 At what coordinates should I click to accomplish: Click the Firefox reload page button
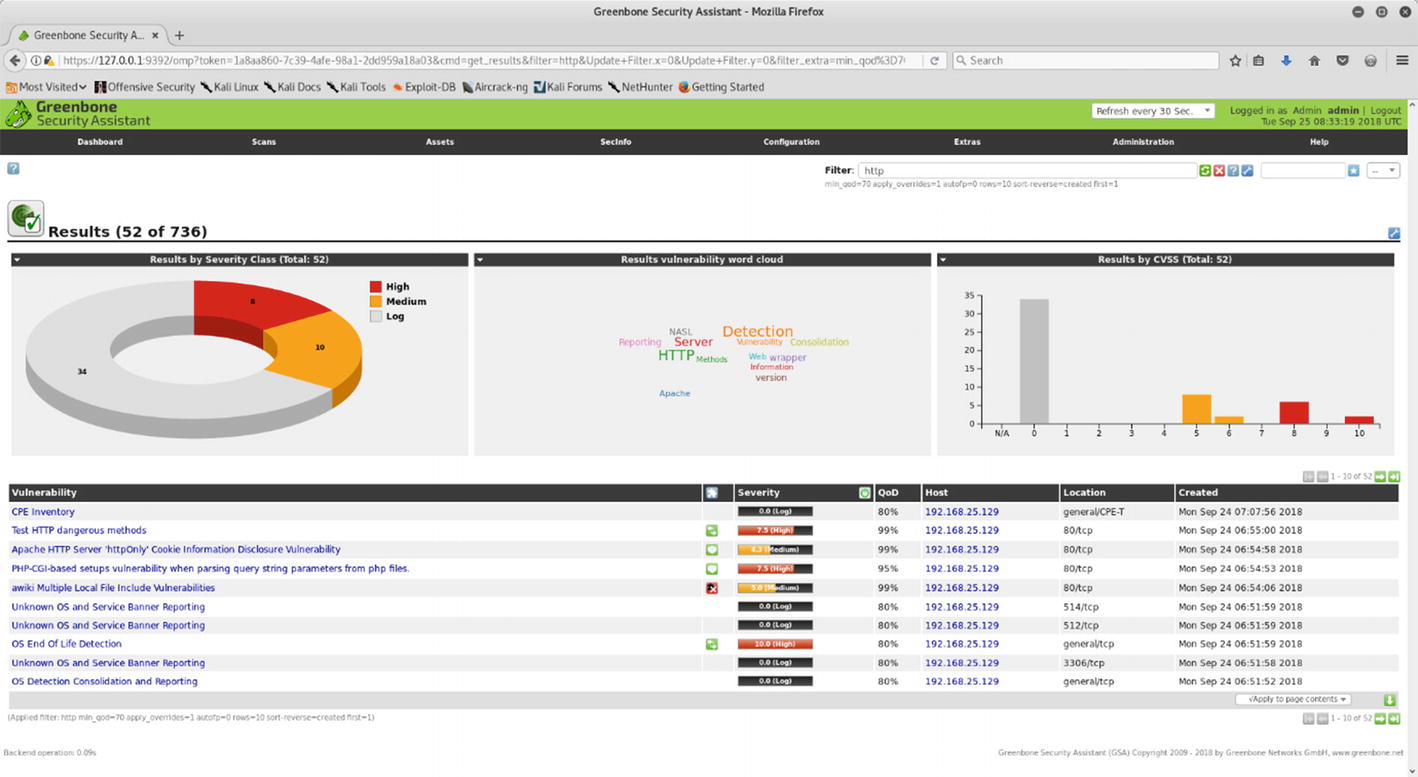point(934,61)
